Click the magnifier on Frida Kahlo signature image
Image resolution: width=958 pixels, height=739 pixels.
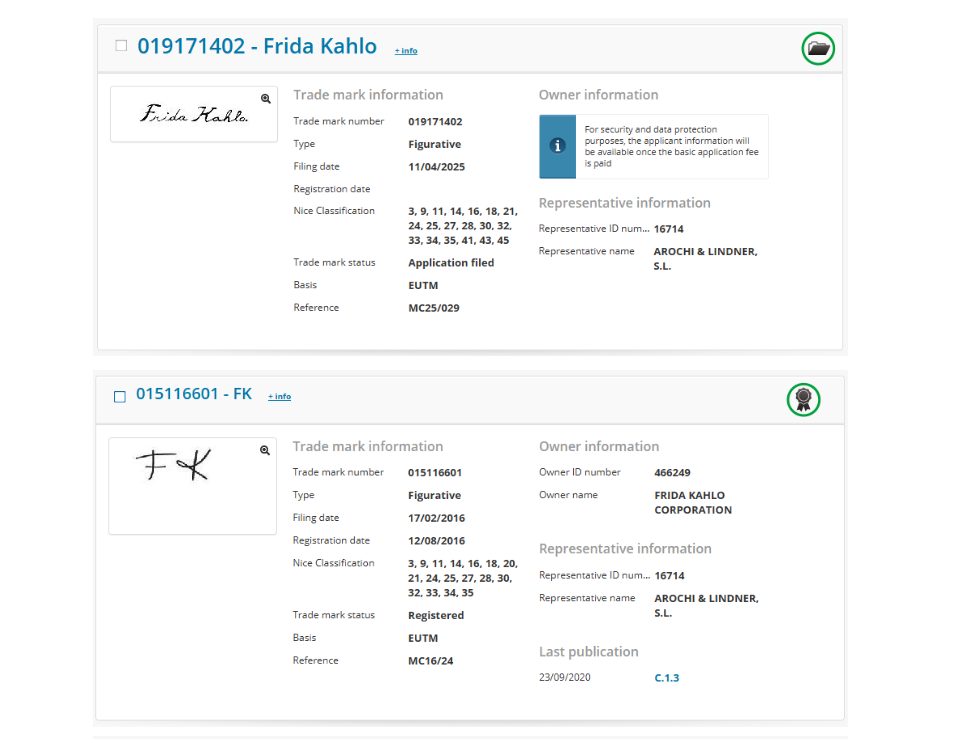tap(266, 99)
